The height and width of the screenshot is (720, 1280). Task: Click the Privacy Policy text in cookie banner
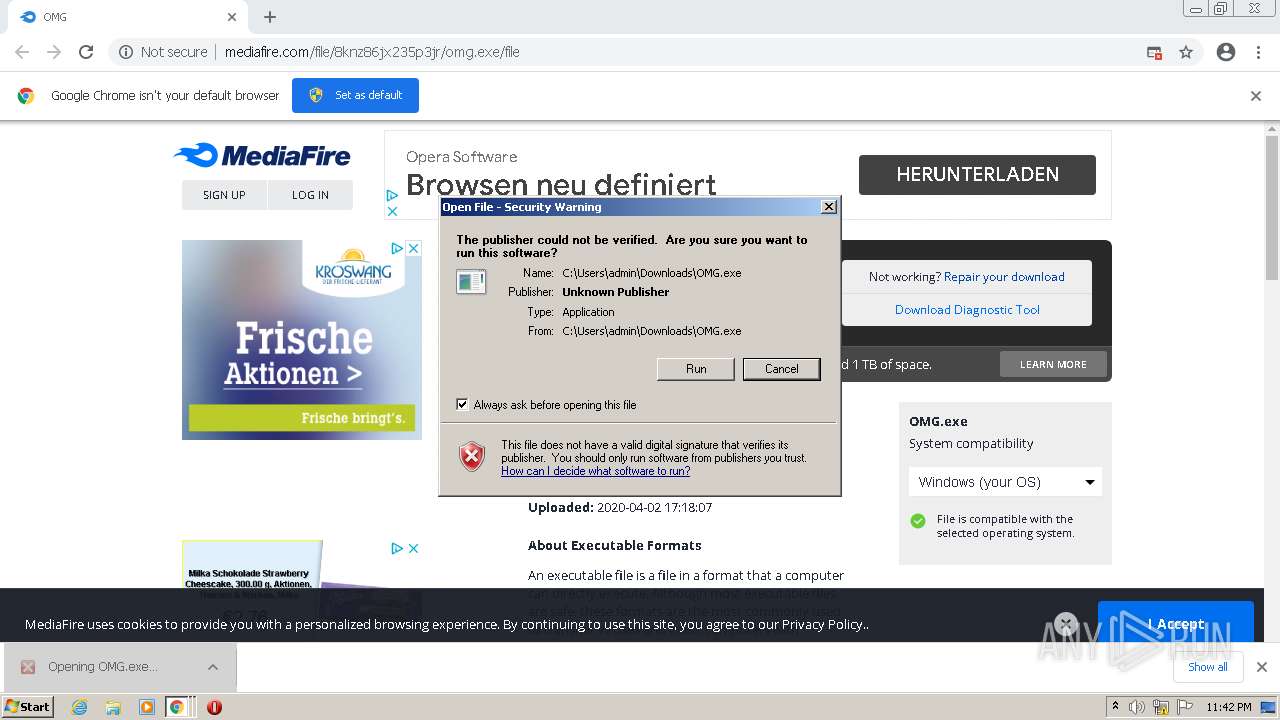pyautogui.click(x=824, y=624)
